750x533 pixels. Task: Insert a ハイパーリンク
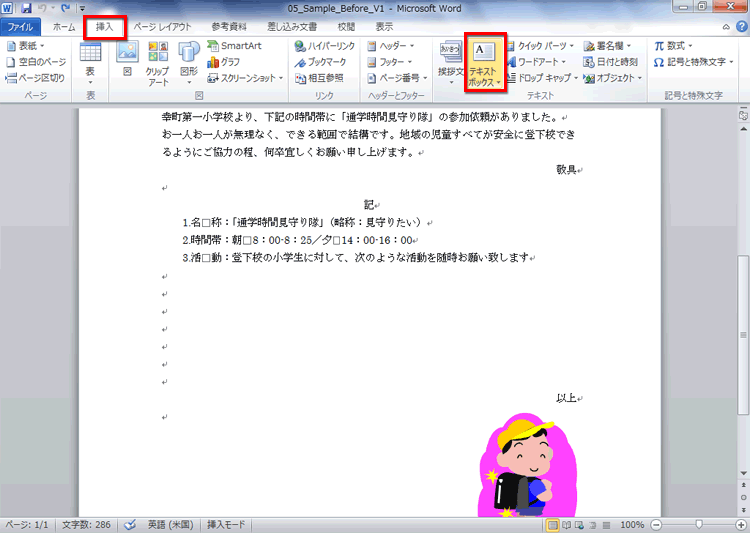point(325,46)
